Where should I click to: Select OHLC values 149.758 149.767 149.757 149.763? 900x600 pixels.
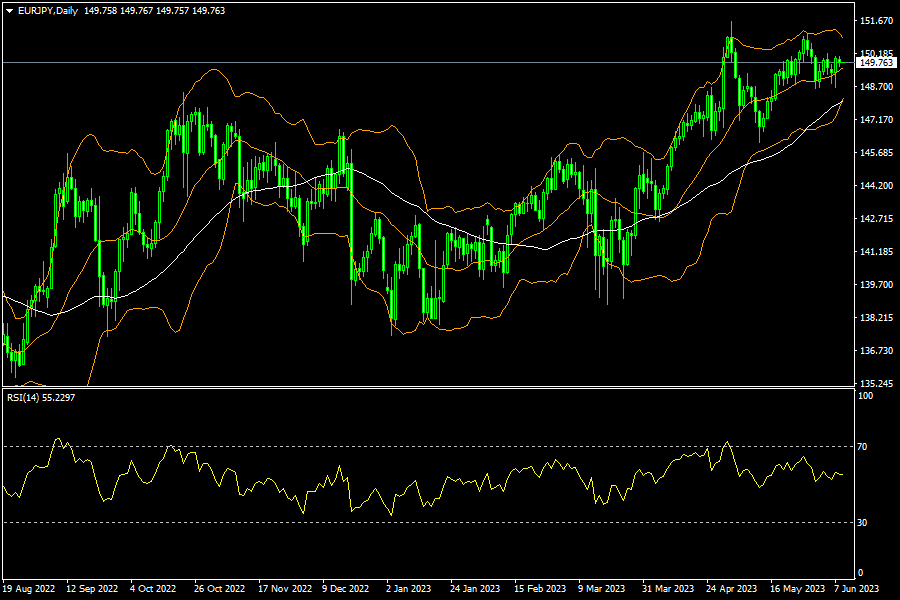coord(154,11)
